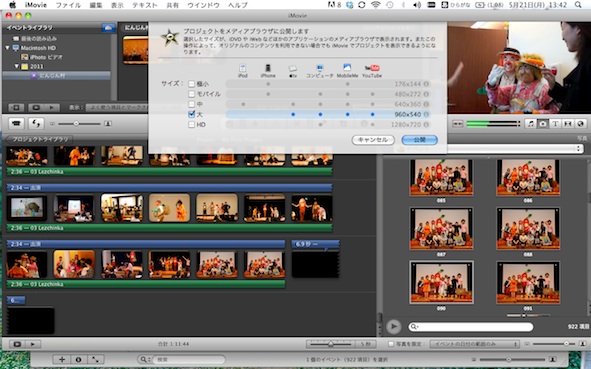Open the 編集 menu
The height and width of the screenshot is (369, 591).
coord(96,5)
